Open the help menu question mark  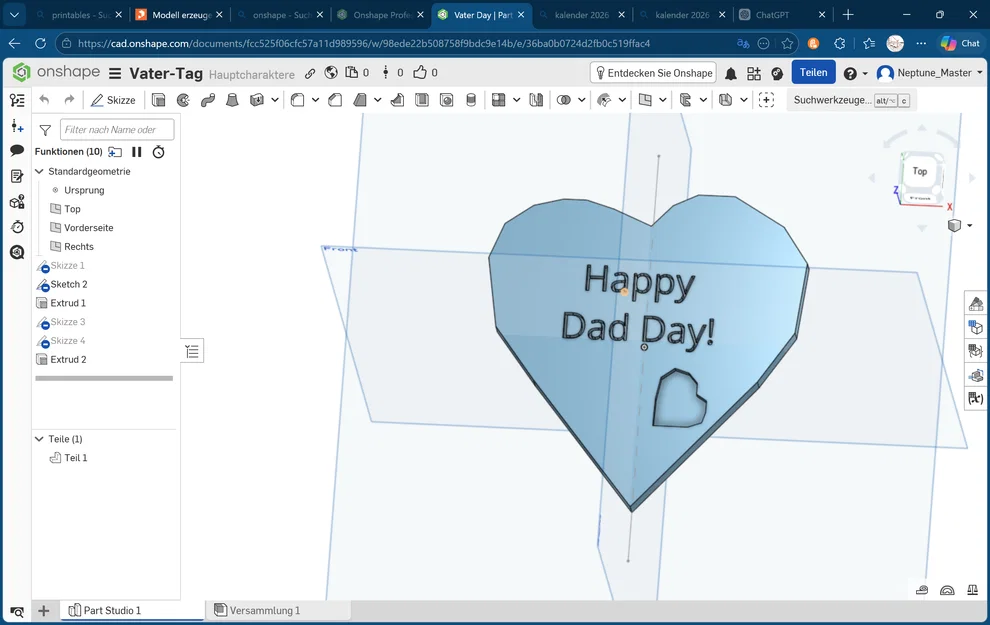click(x=850, y=74)
